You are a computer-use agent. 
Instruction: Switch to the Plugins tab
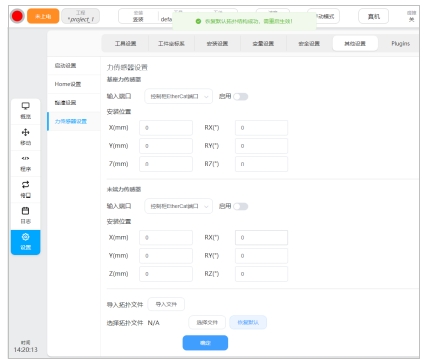[400, 44]
